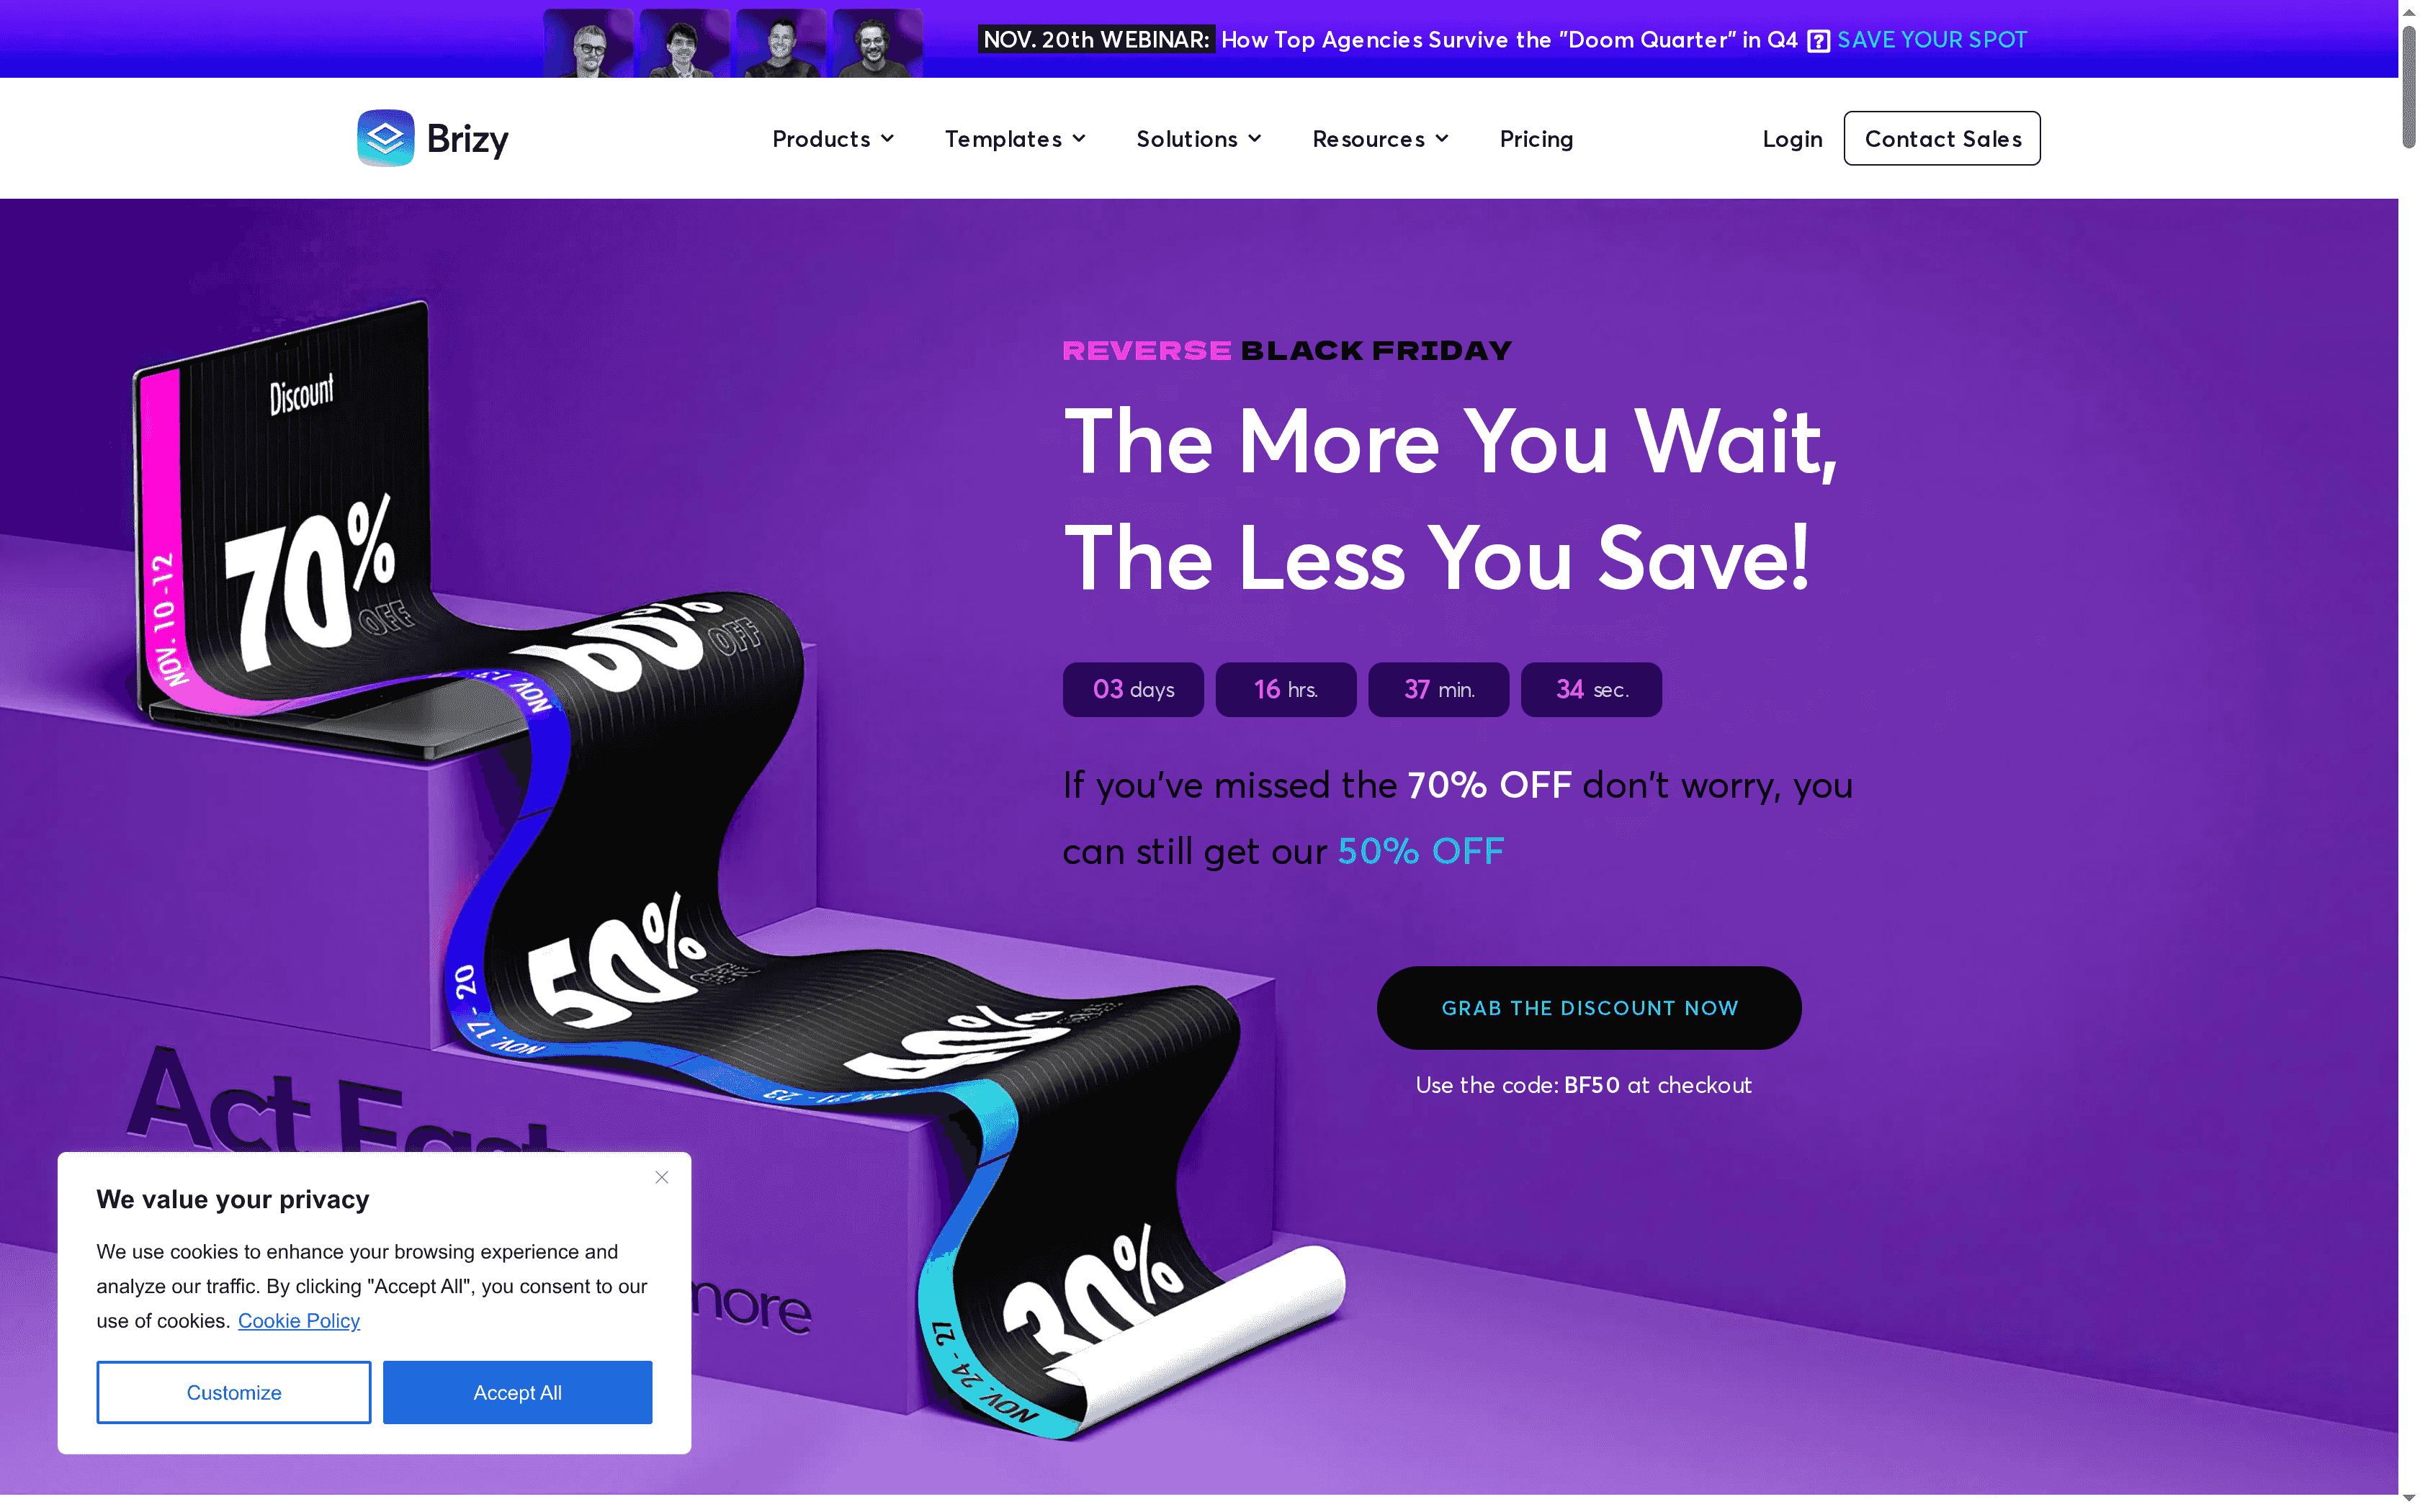Click the first webinar speaker photo
Image resolution: width=2420 pixels, height=1512 pixels.
(588, 42)
